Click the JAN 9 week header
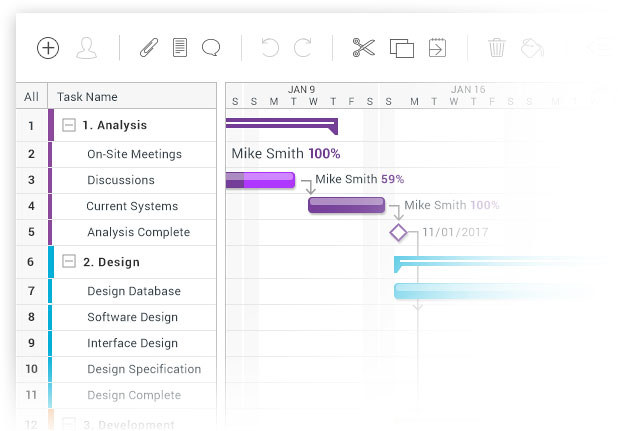The image size is (618, 431). [302, 90]
